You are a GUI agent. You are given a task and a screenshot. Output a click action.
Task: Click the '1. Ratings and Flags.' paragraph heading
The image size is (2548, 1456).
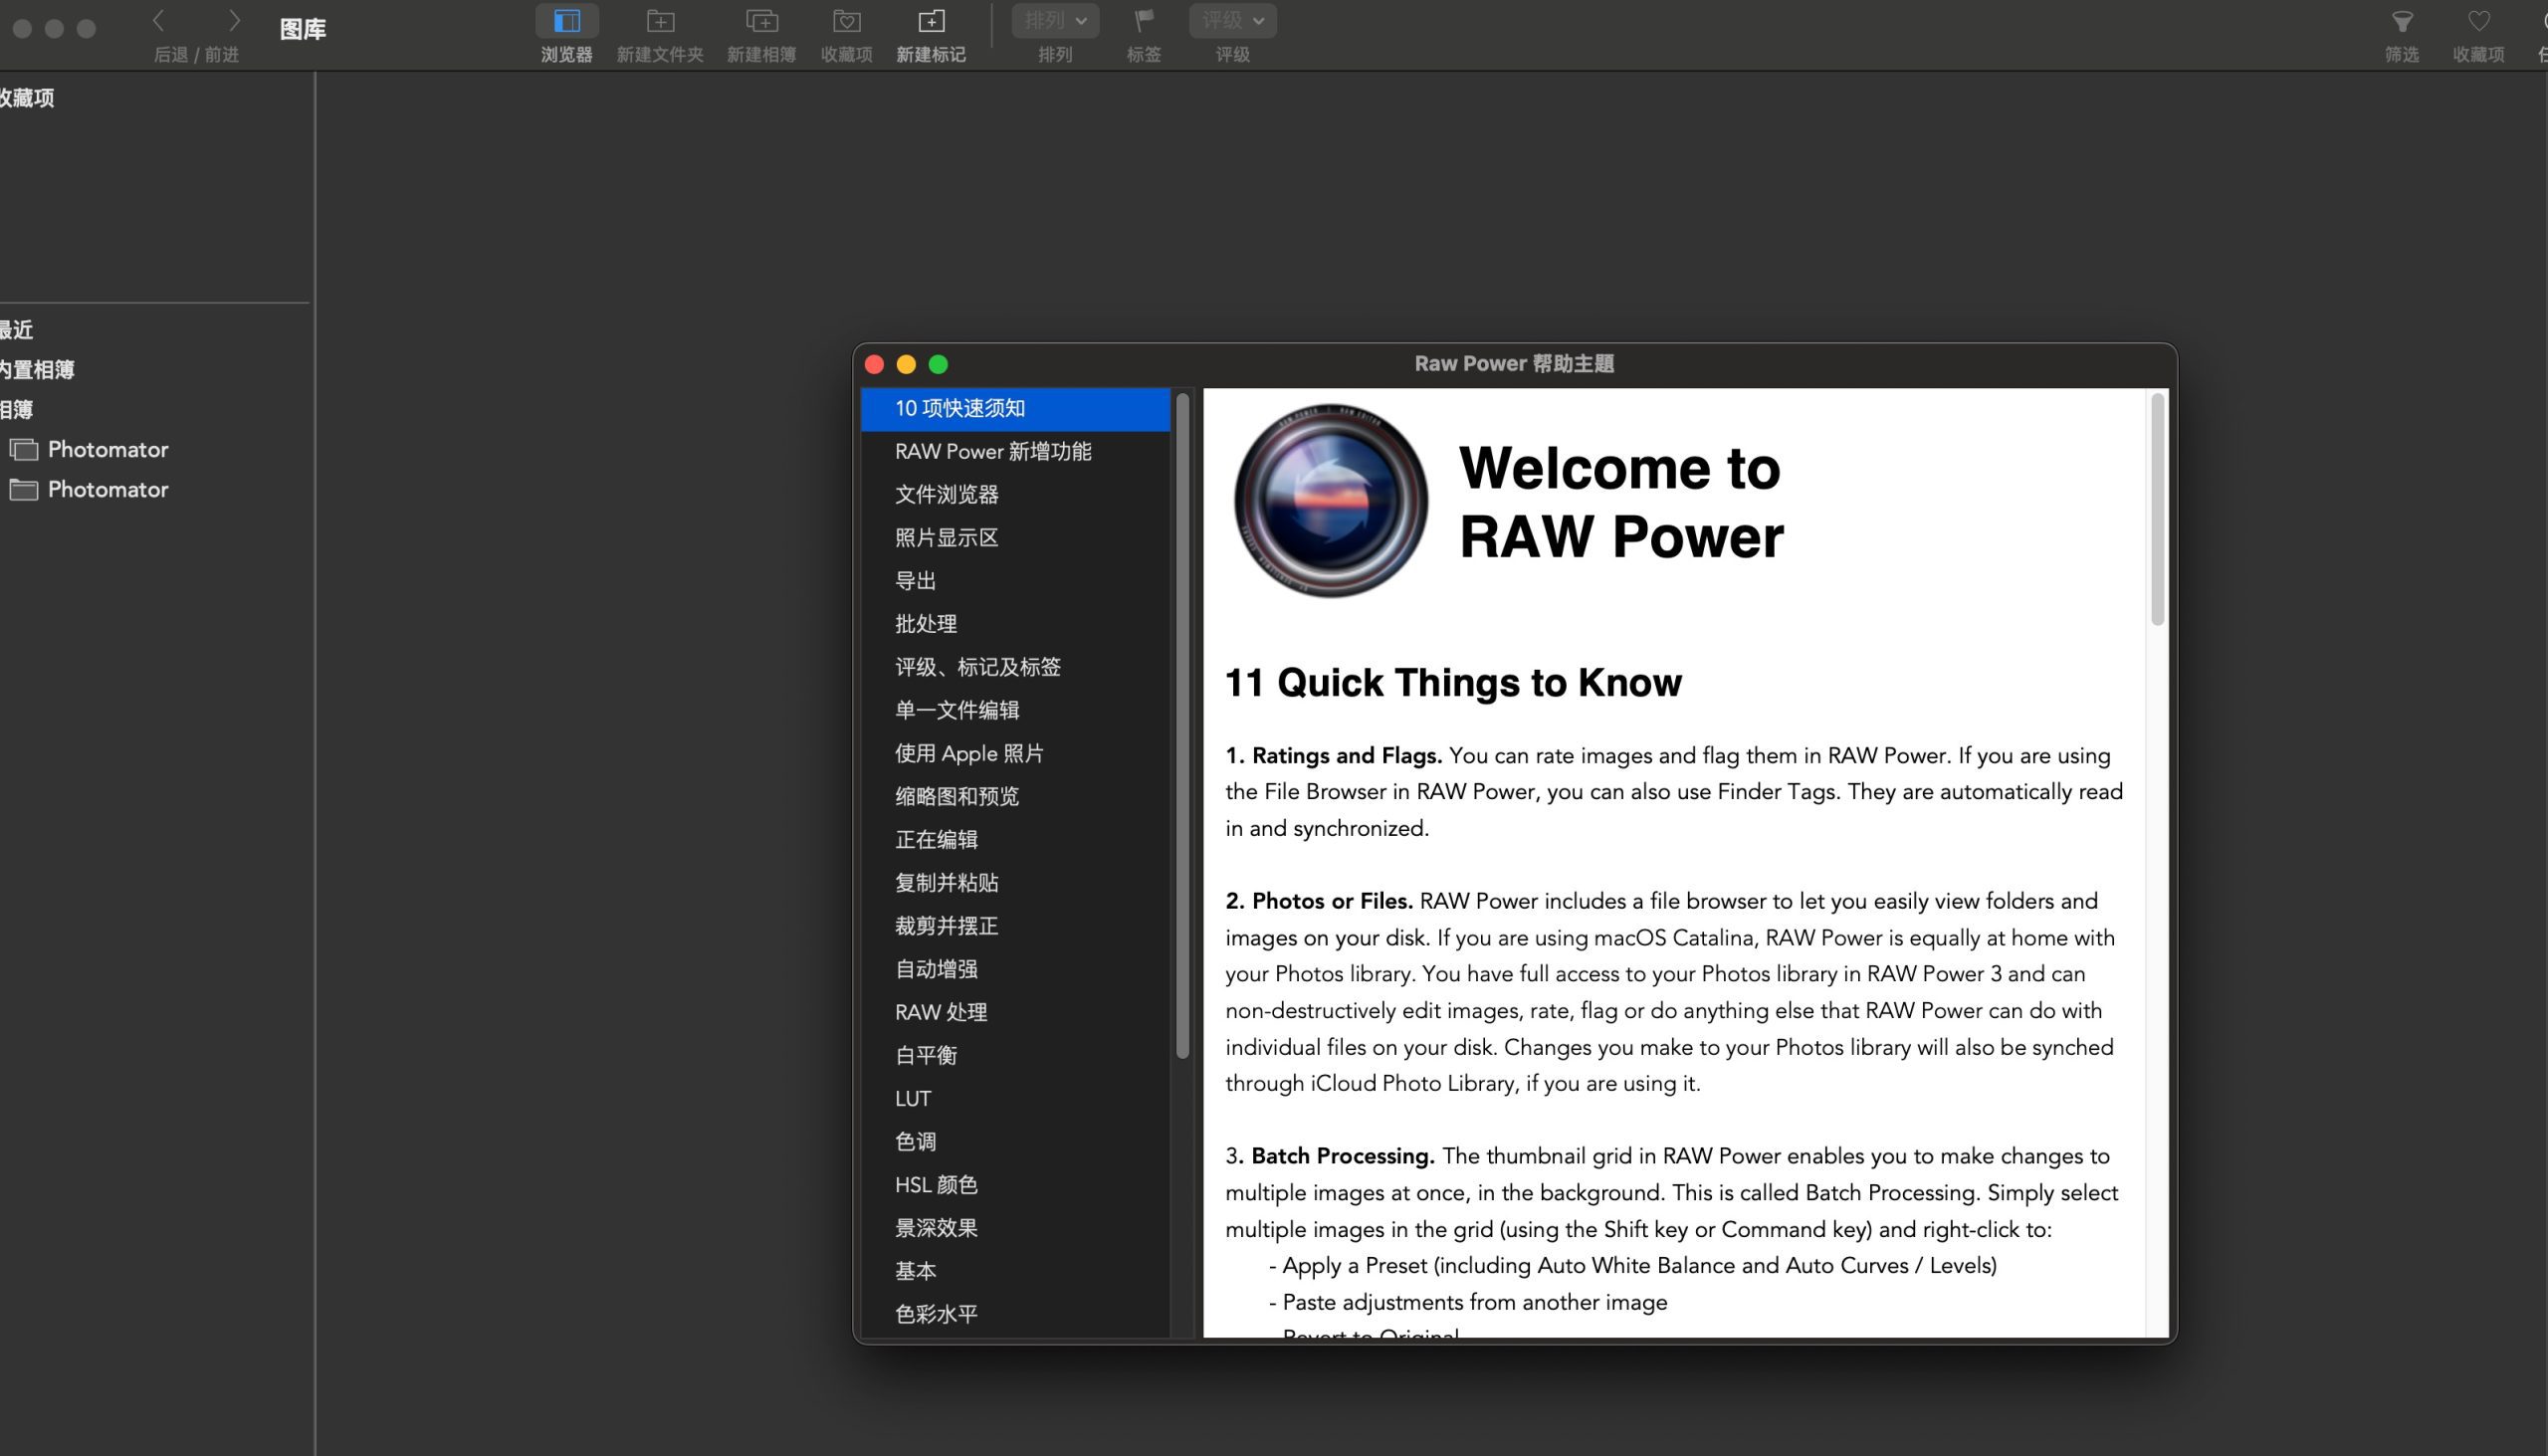point(1333,756)
